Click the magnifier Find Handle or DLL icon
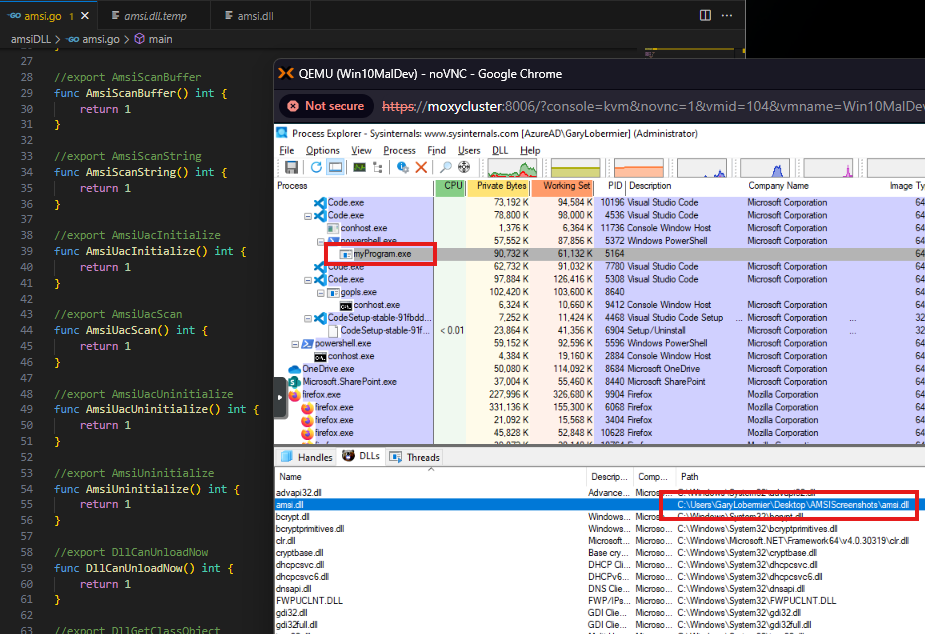The width and height of the screenshot is (925, 634). click(446, 167)
